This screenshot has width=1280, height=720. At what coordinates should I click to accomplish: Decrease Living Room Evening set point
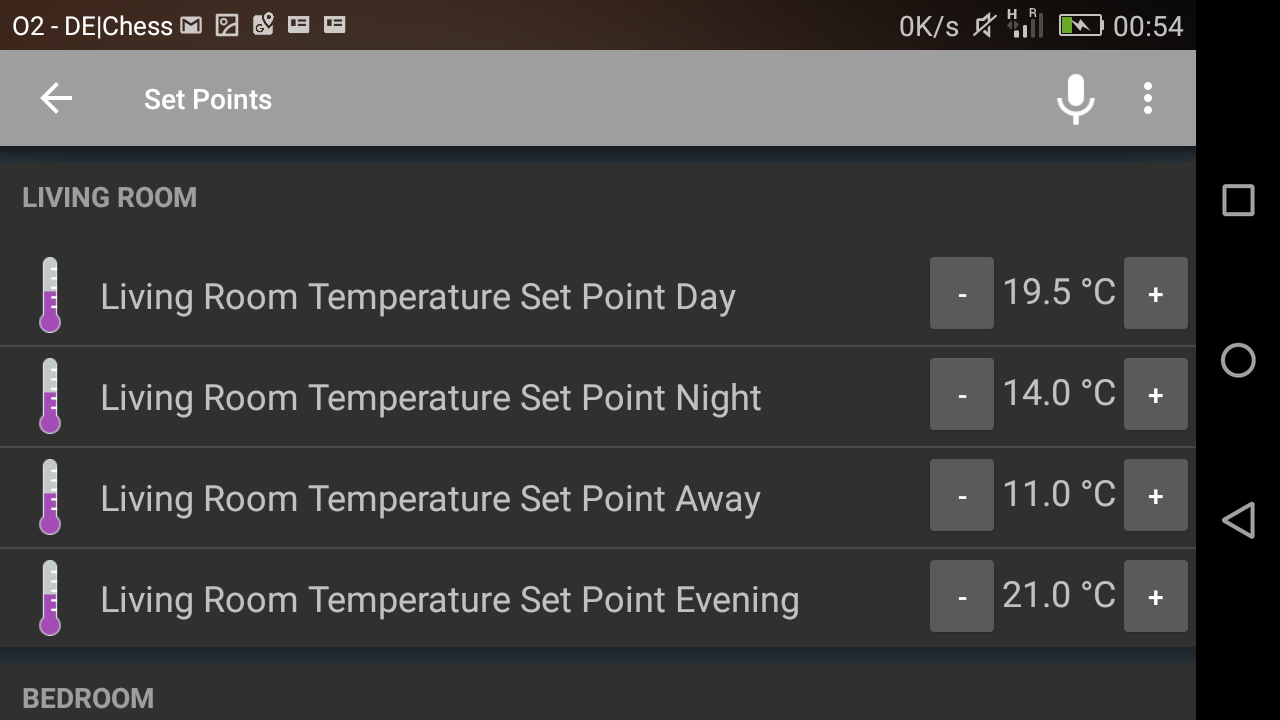962,597
